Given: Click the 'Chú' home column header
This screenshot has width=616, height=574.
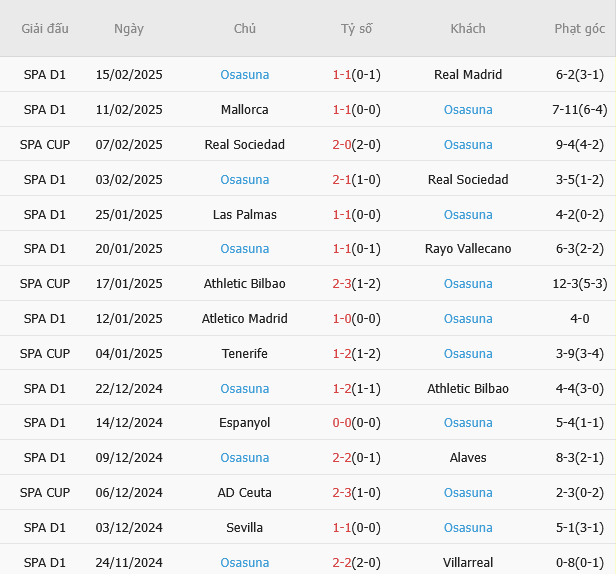Looking at the screenshot, I should point(245,29).
